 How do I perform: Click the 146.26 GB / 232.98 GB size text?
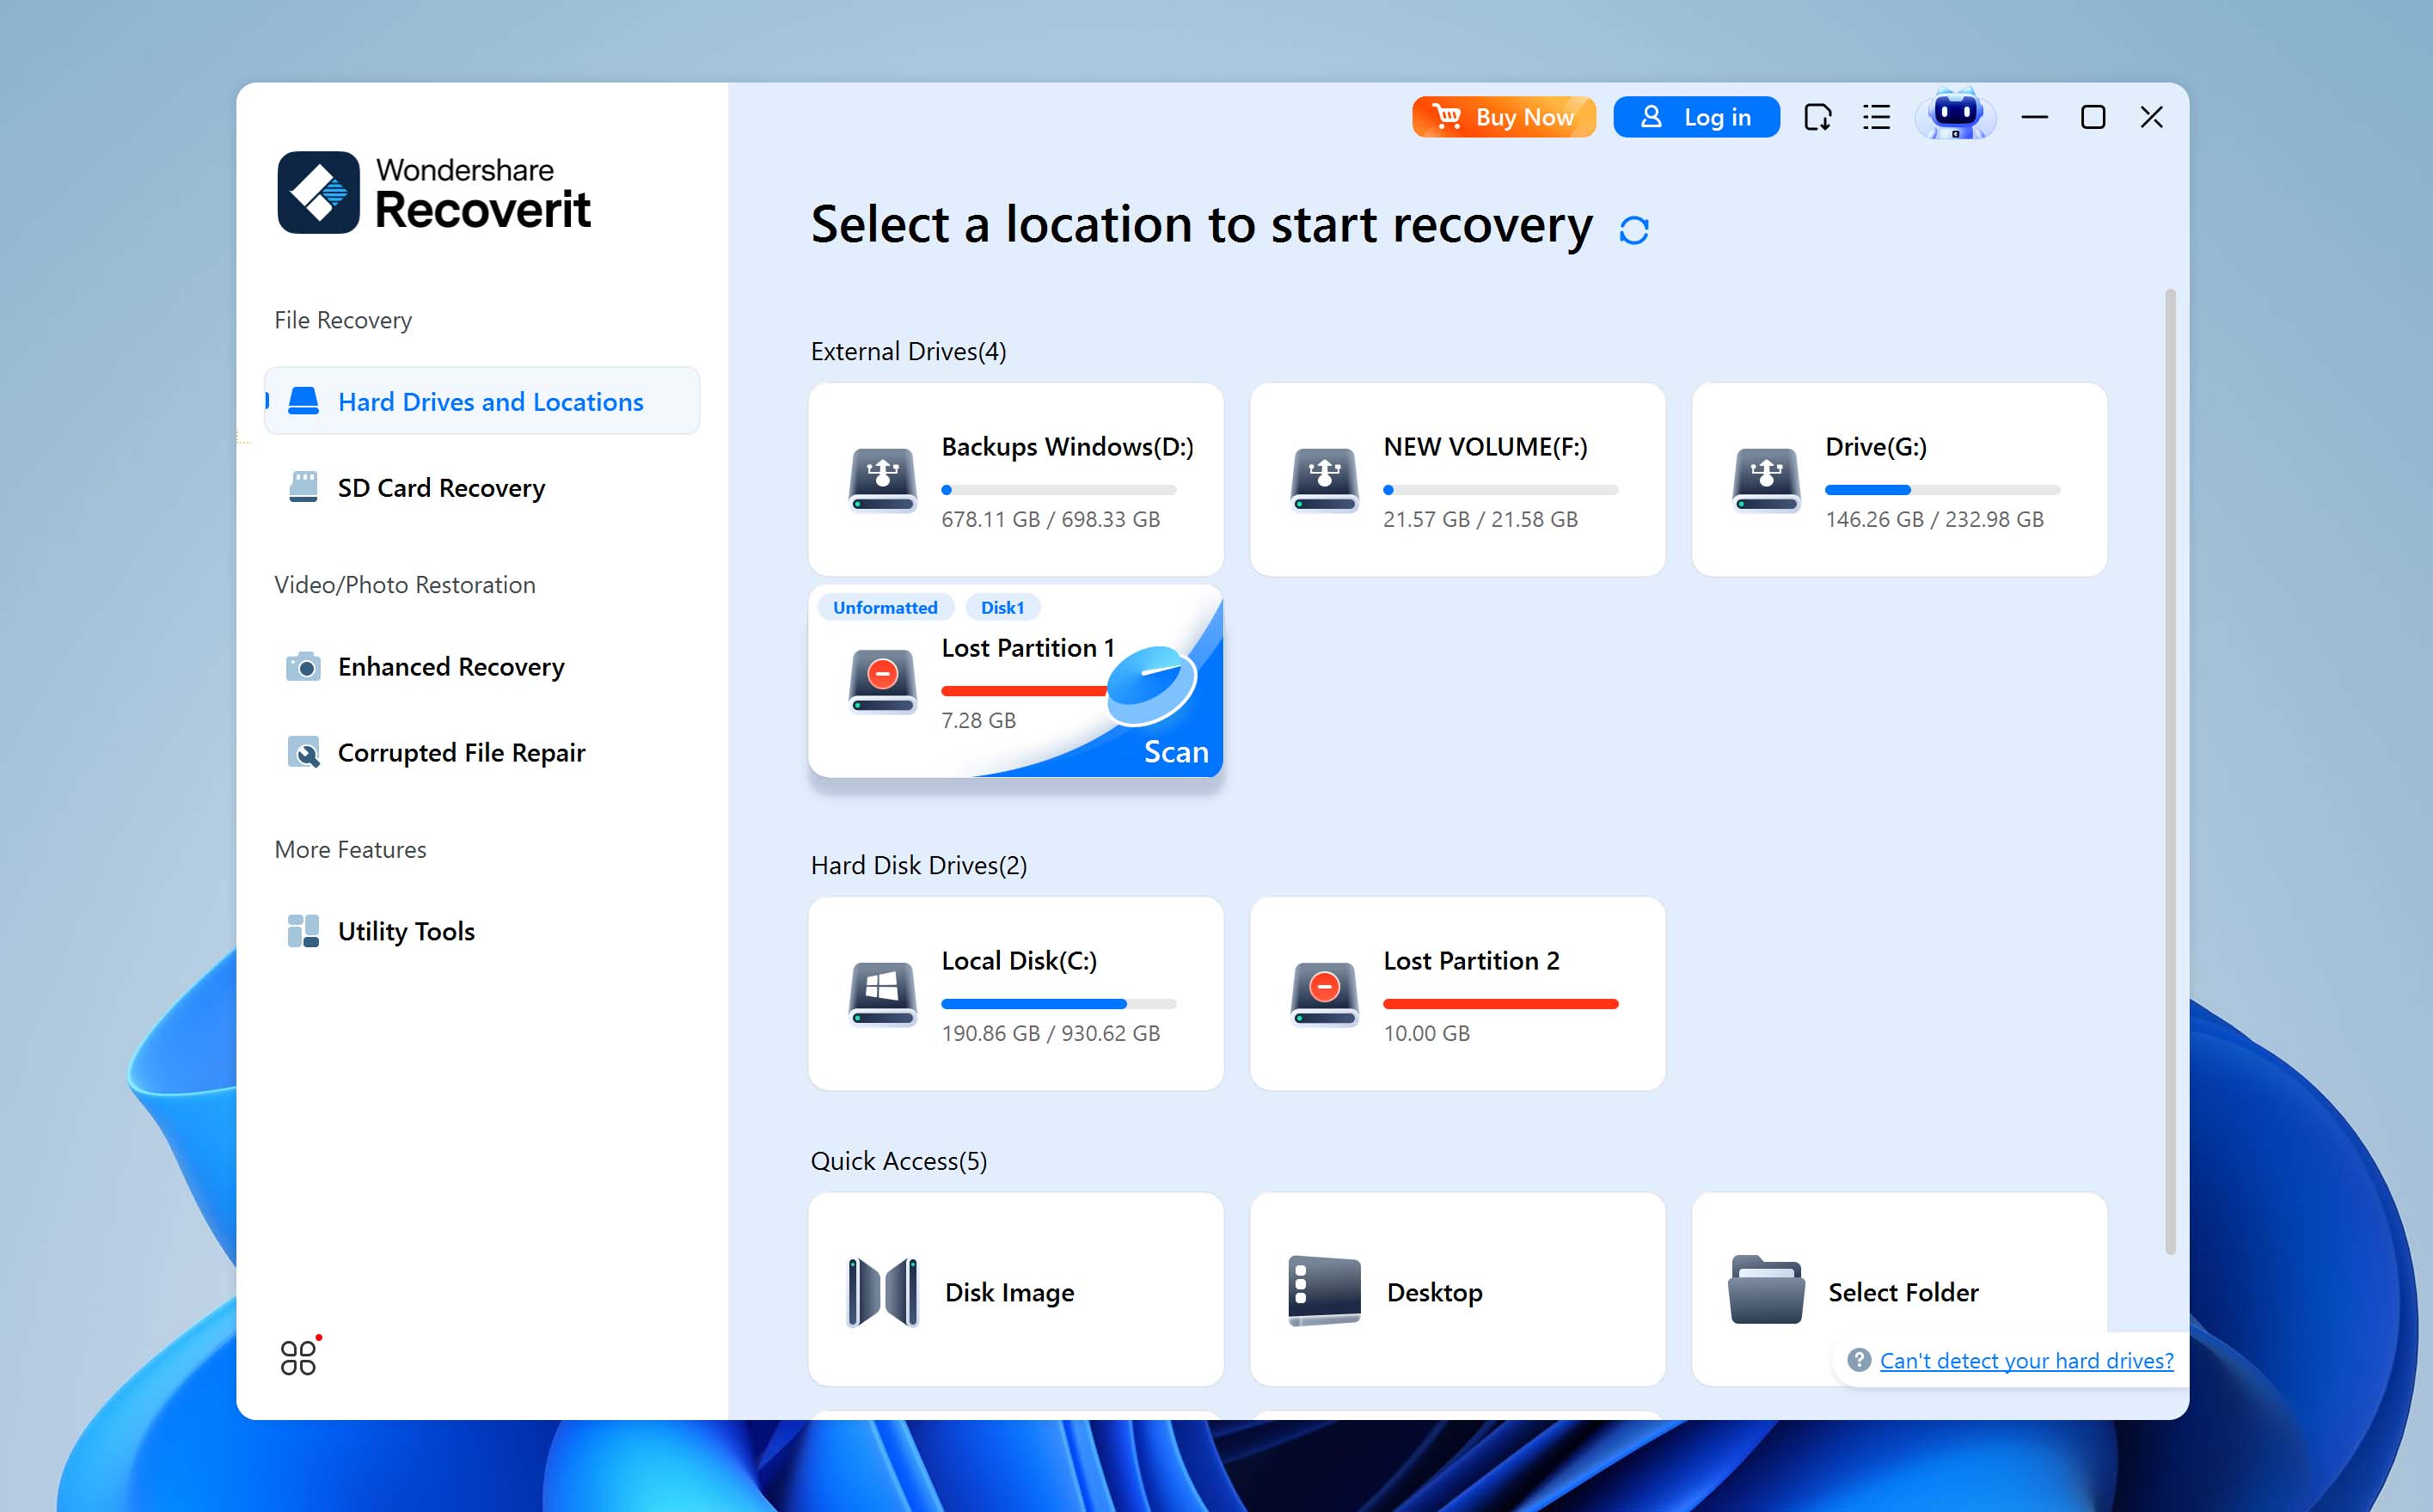click(1934, 519)
